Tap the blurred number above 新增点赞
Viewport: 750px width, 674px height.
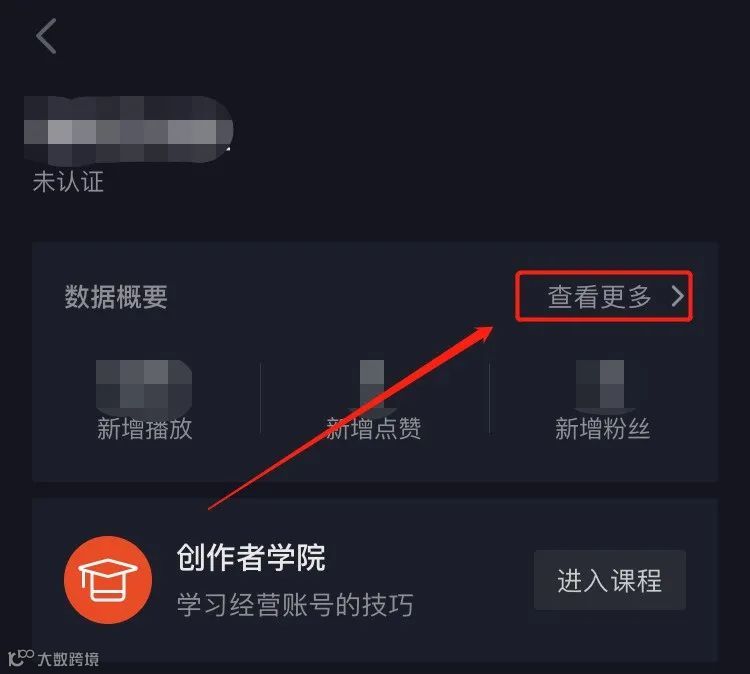[x=372, y=387]
